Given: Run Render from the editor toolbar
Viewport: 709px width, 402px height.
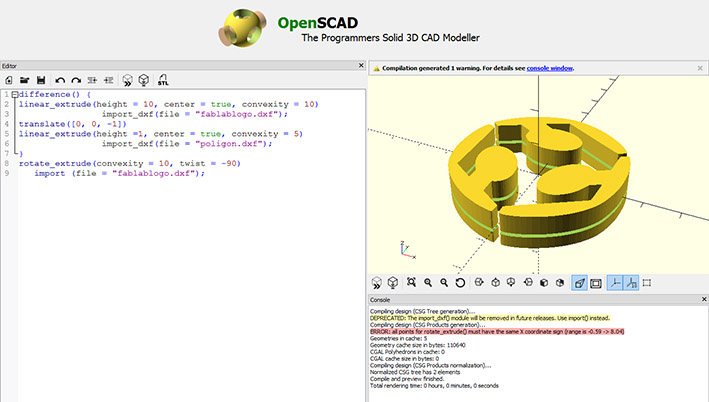Looking at the screenshot, I should pyautogui.click(x=144, y=80).
